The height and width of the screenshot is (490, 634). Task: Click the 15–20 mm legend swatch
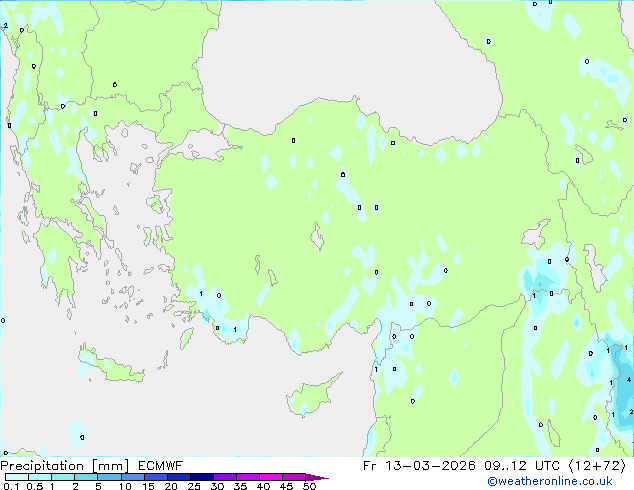click(155, 477)
